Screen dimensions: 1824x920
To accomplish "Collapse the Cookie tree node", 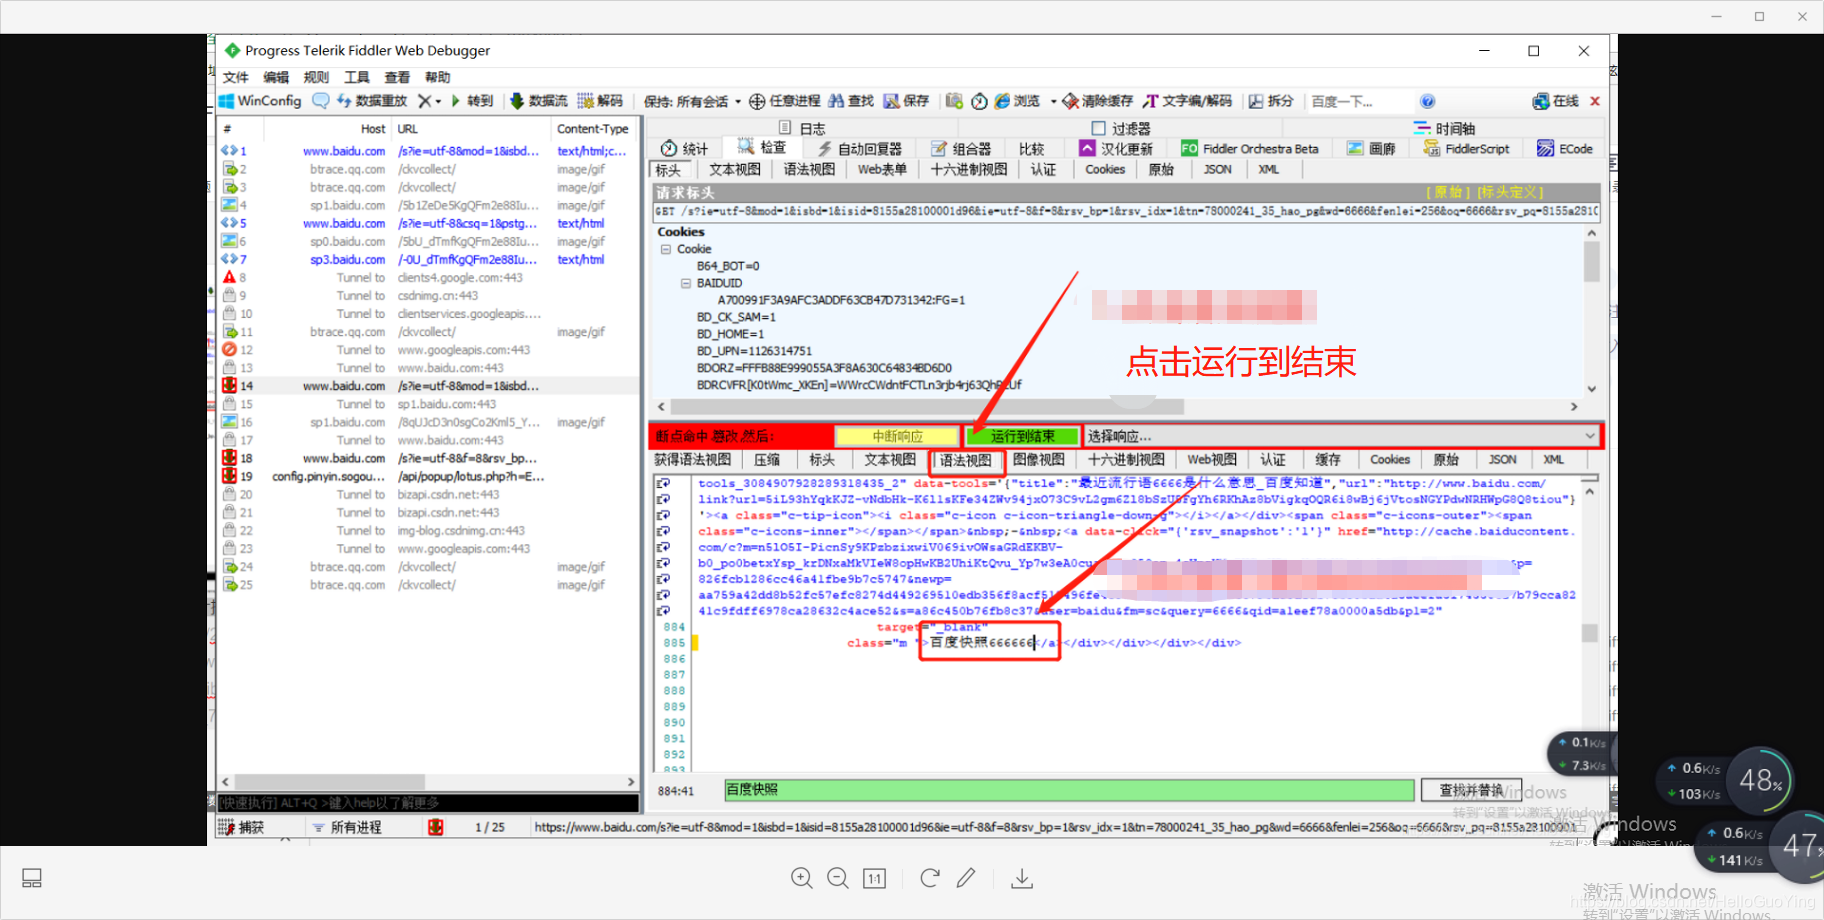I will [x=665, y=249].
